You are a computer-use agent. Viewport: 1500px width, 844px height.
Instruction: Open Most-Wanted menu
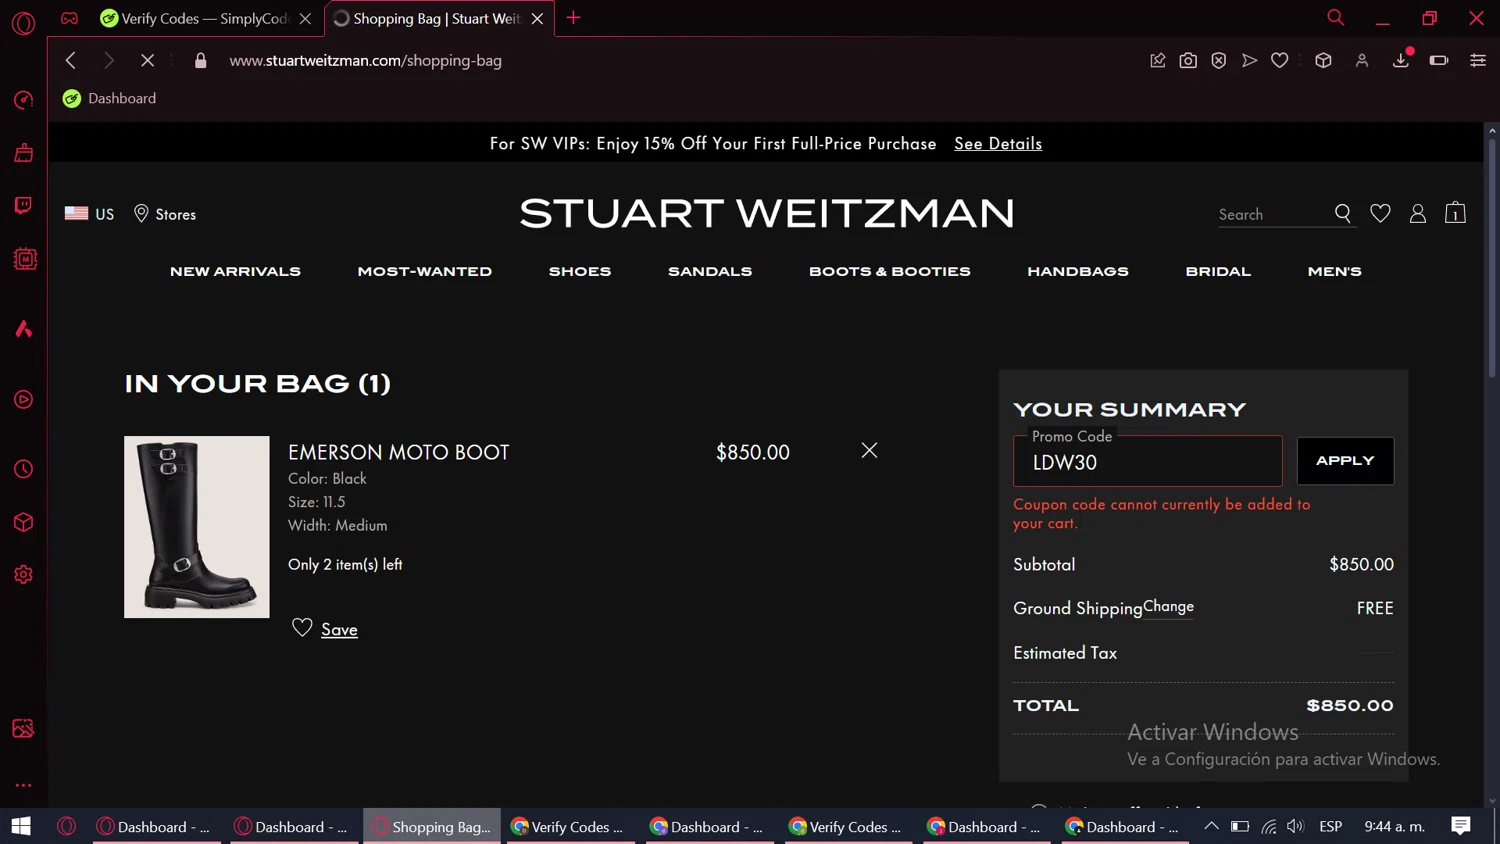pos(424,271)
